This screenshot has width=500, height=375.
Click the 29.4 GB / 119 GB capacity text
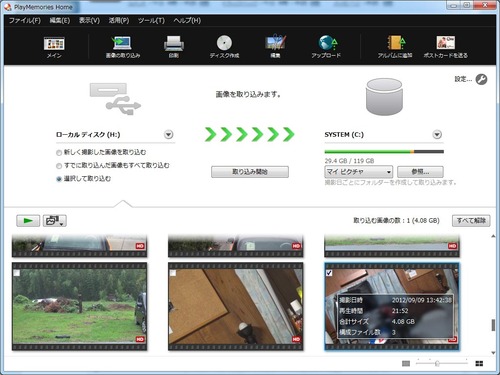tap(349, 161)
